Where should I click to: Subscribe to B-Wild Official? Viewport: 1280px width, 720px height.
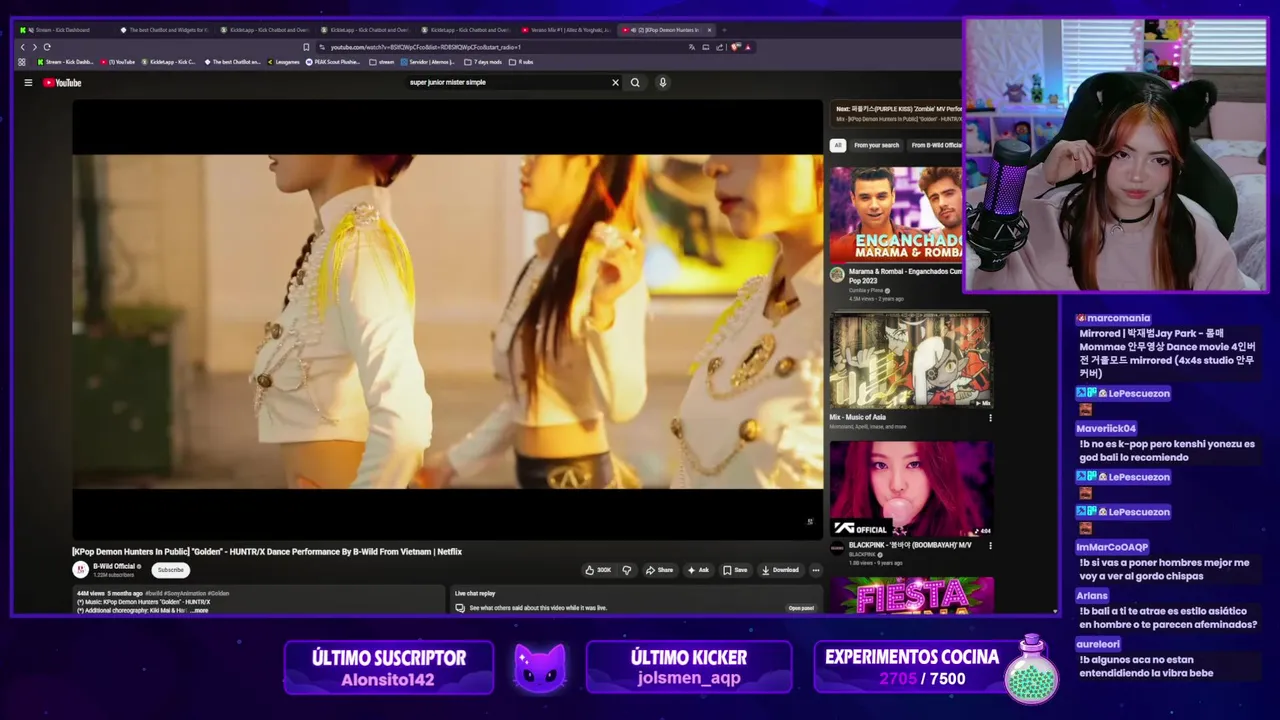[171, 570]
